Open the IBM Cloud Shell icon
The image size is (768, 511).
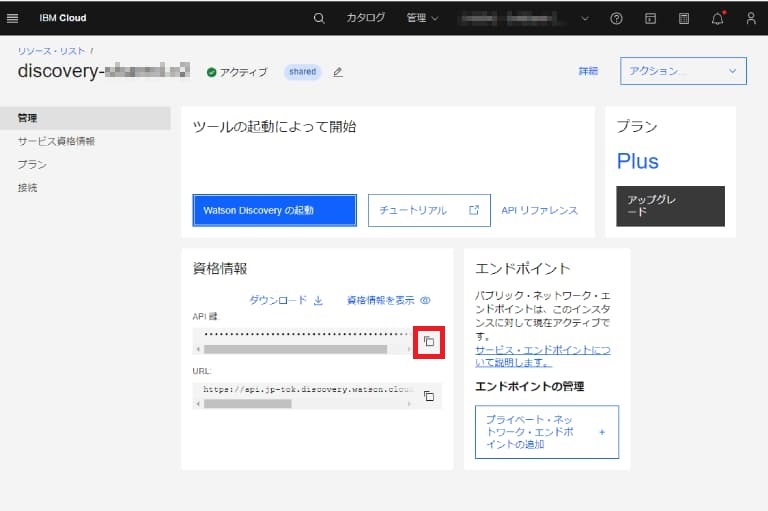click(x=650, y=19)
